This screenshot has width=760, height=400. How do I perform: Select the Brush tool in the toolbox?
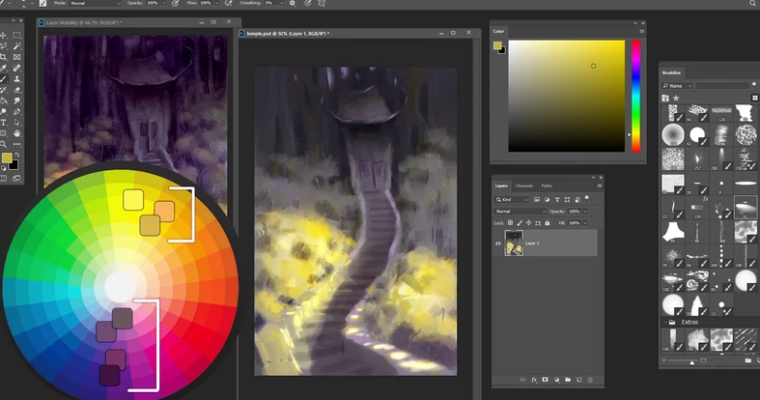tap(3, 79)
